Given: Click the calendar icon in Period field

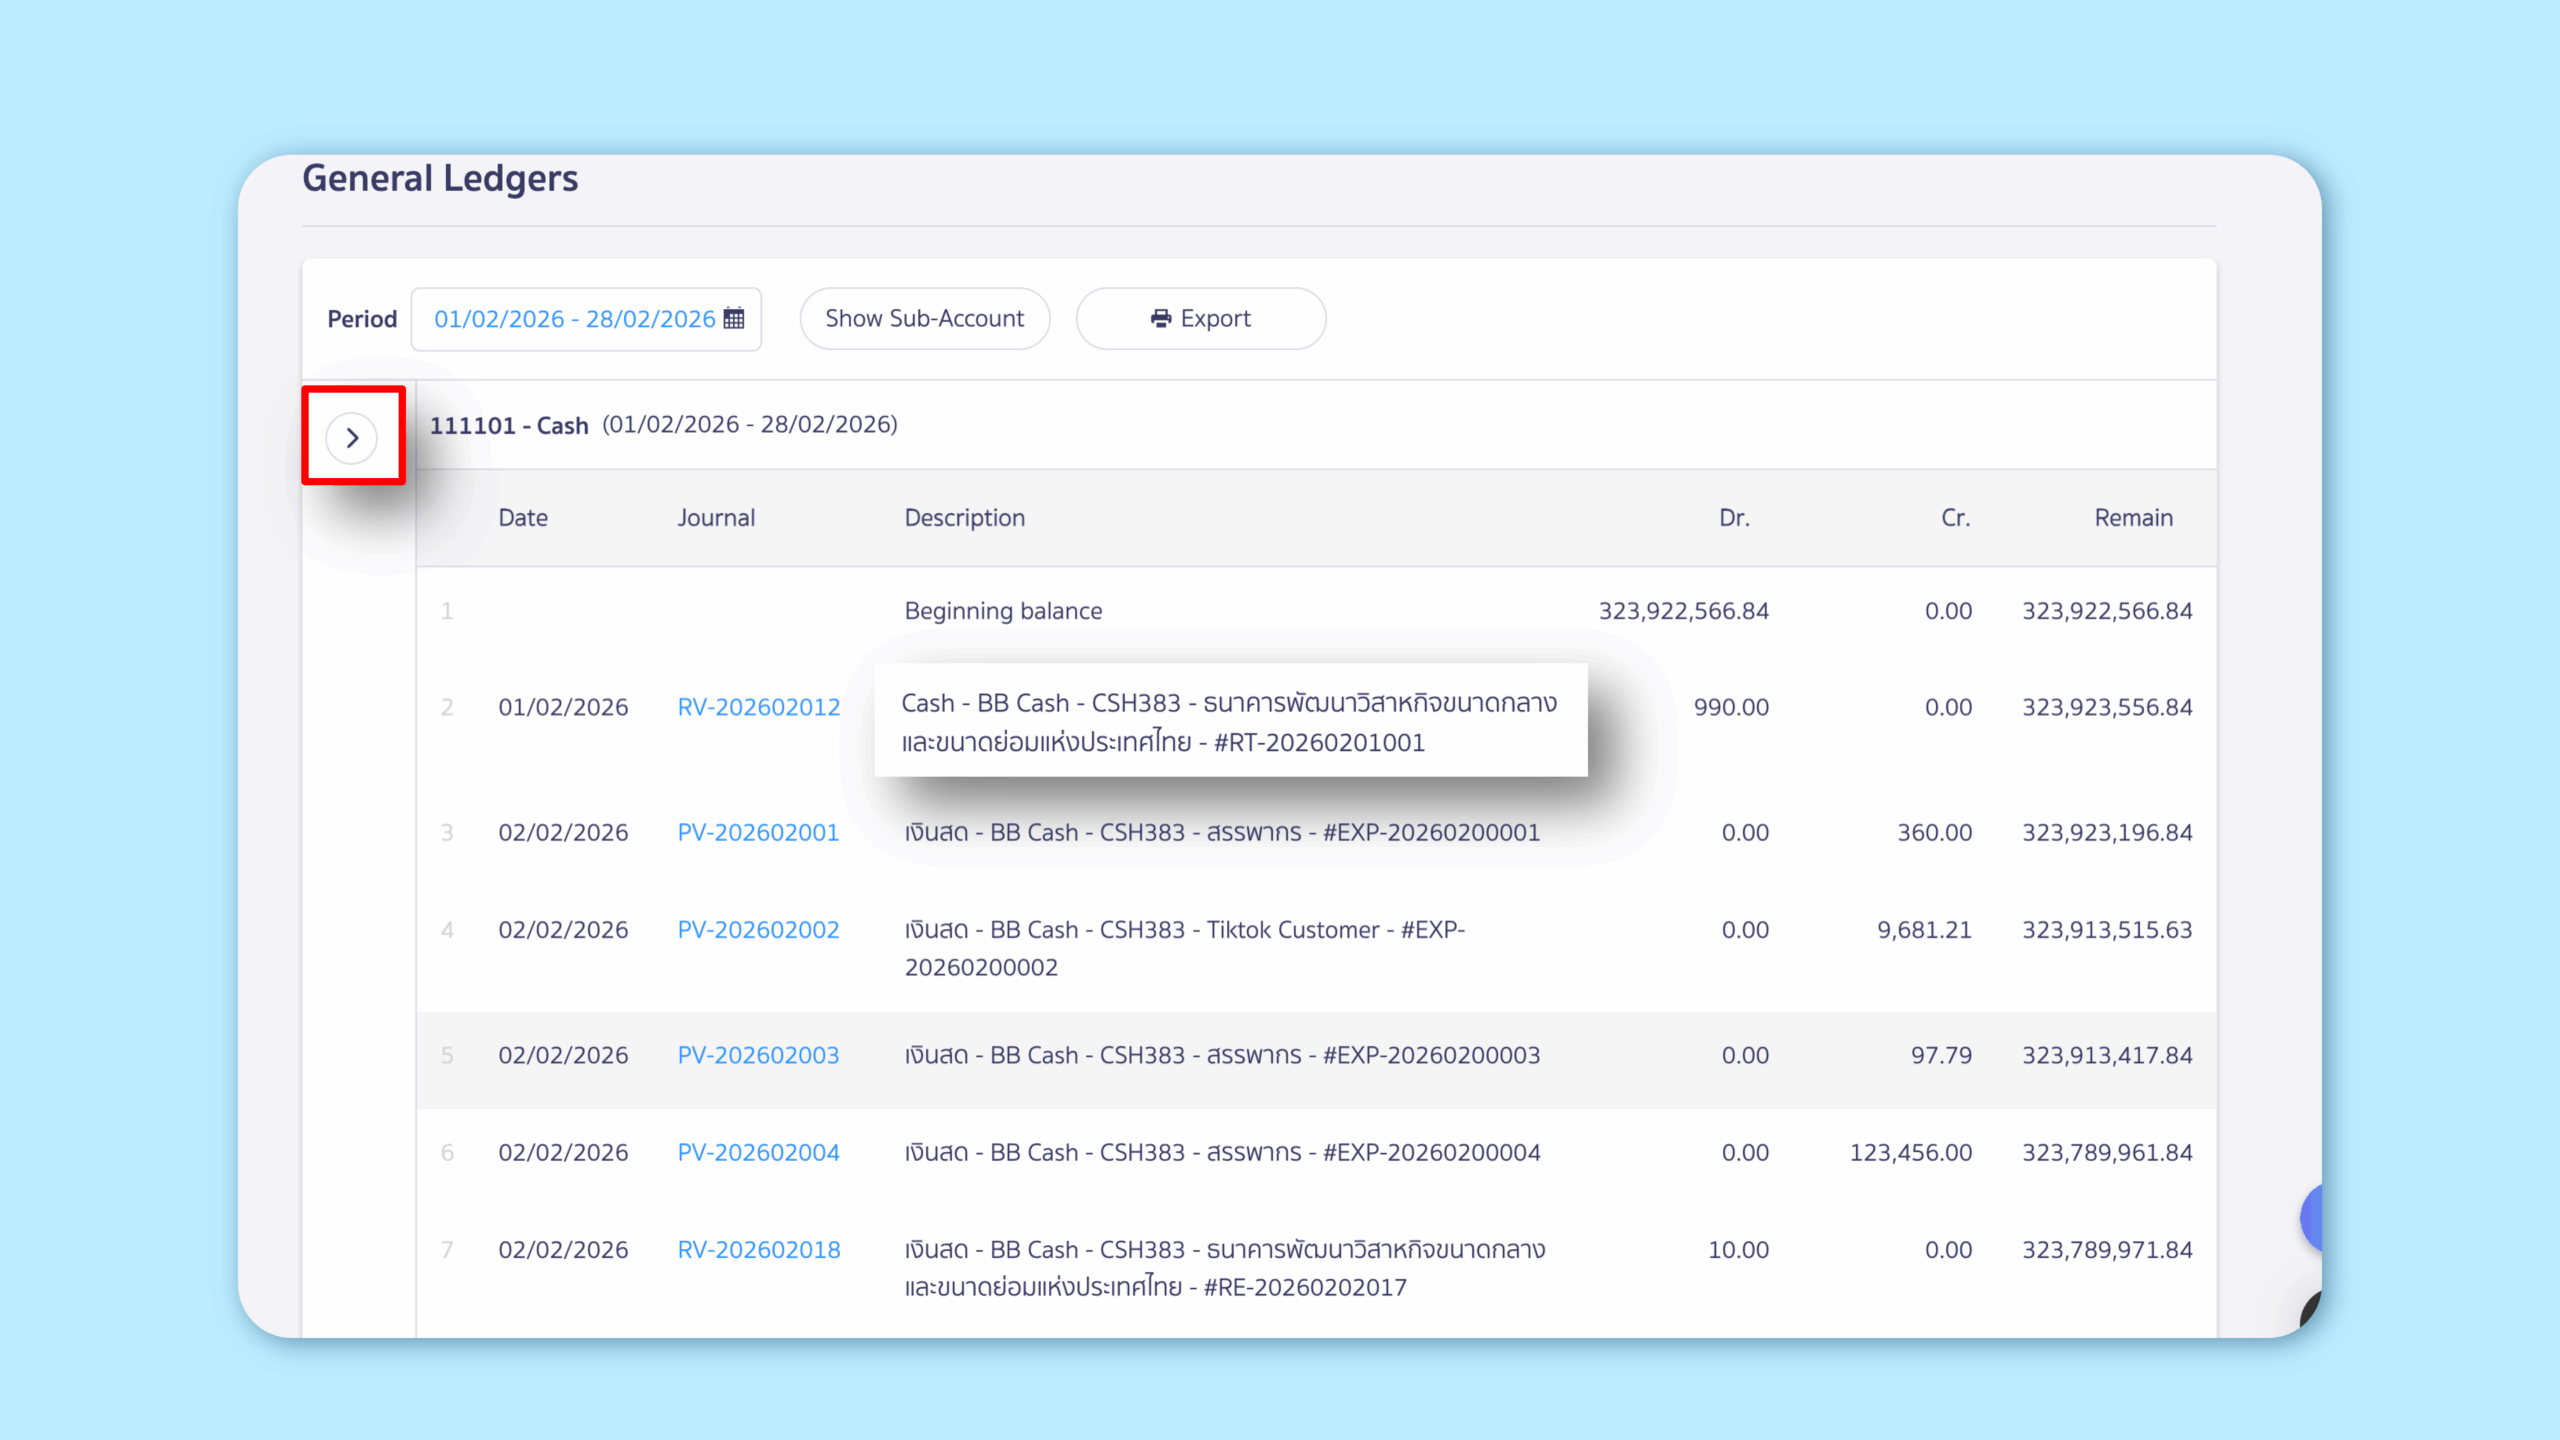Looking at the screenshot, I should pos(734,318).
